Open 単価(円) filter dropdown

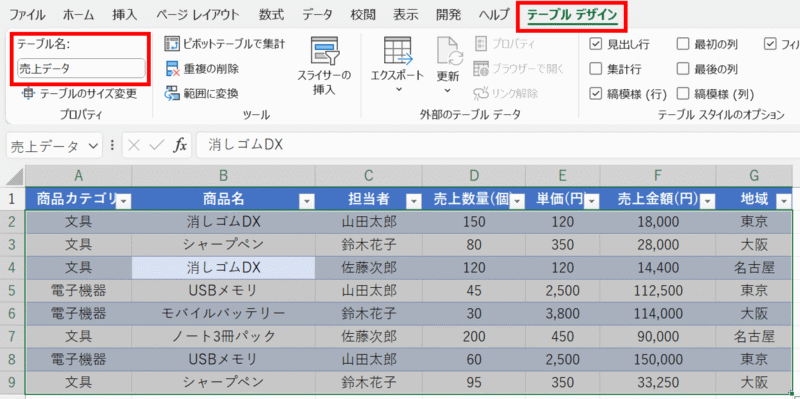pyautogui.click(x=591, y=202)
